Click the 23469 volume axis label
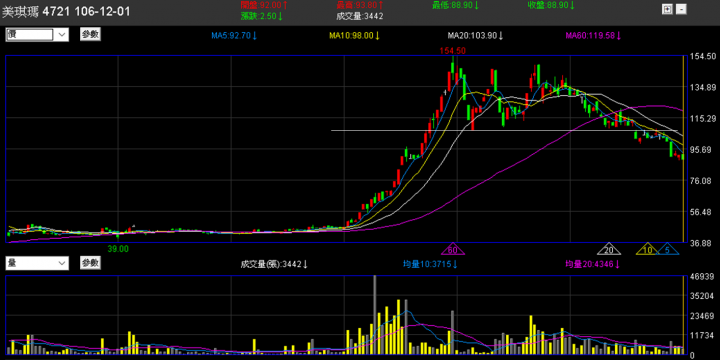This screenshot has width=720, height=360. [x=703, y=316]
